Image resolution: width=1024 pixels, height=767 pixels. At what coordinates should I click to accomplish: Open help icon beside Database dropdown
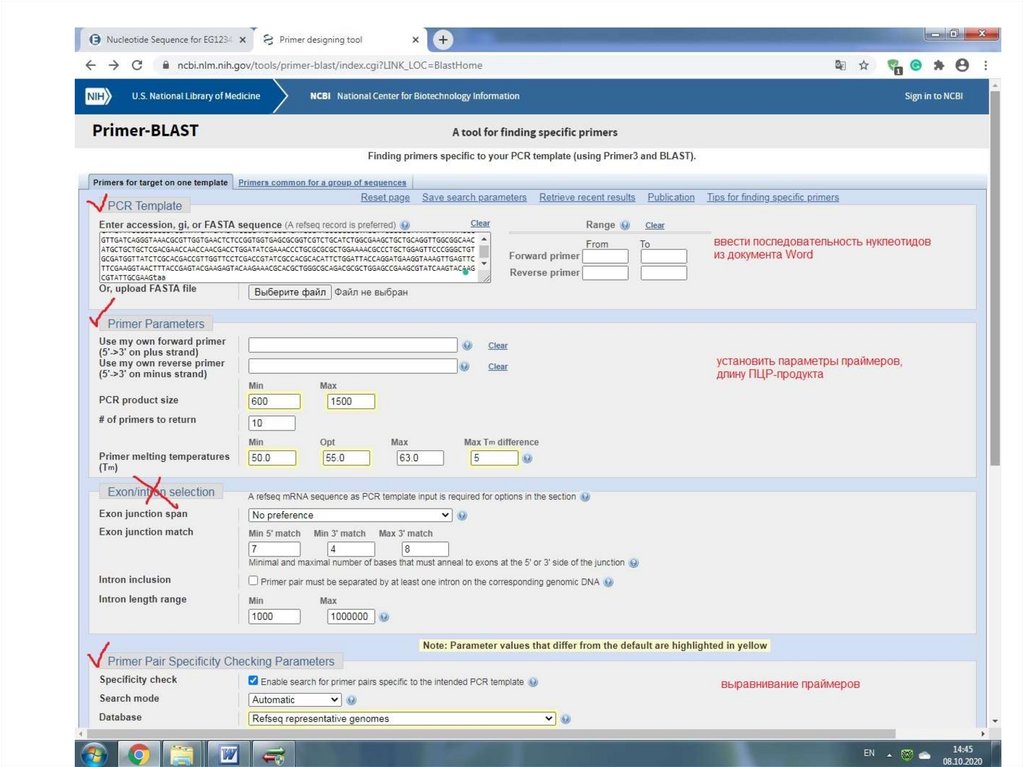tap(566, 719)
